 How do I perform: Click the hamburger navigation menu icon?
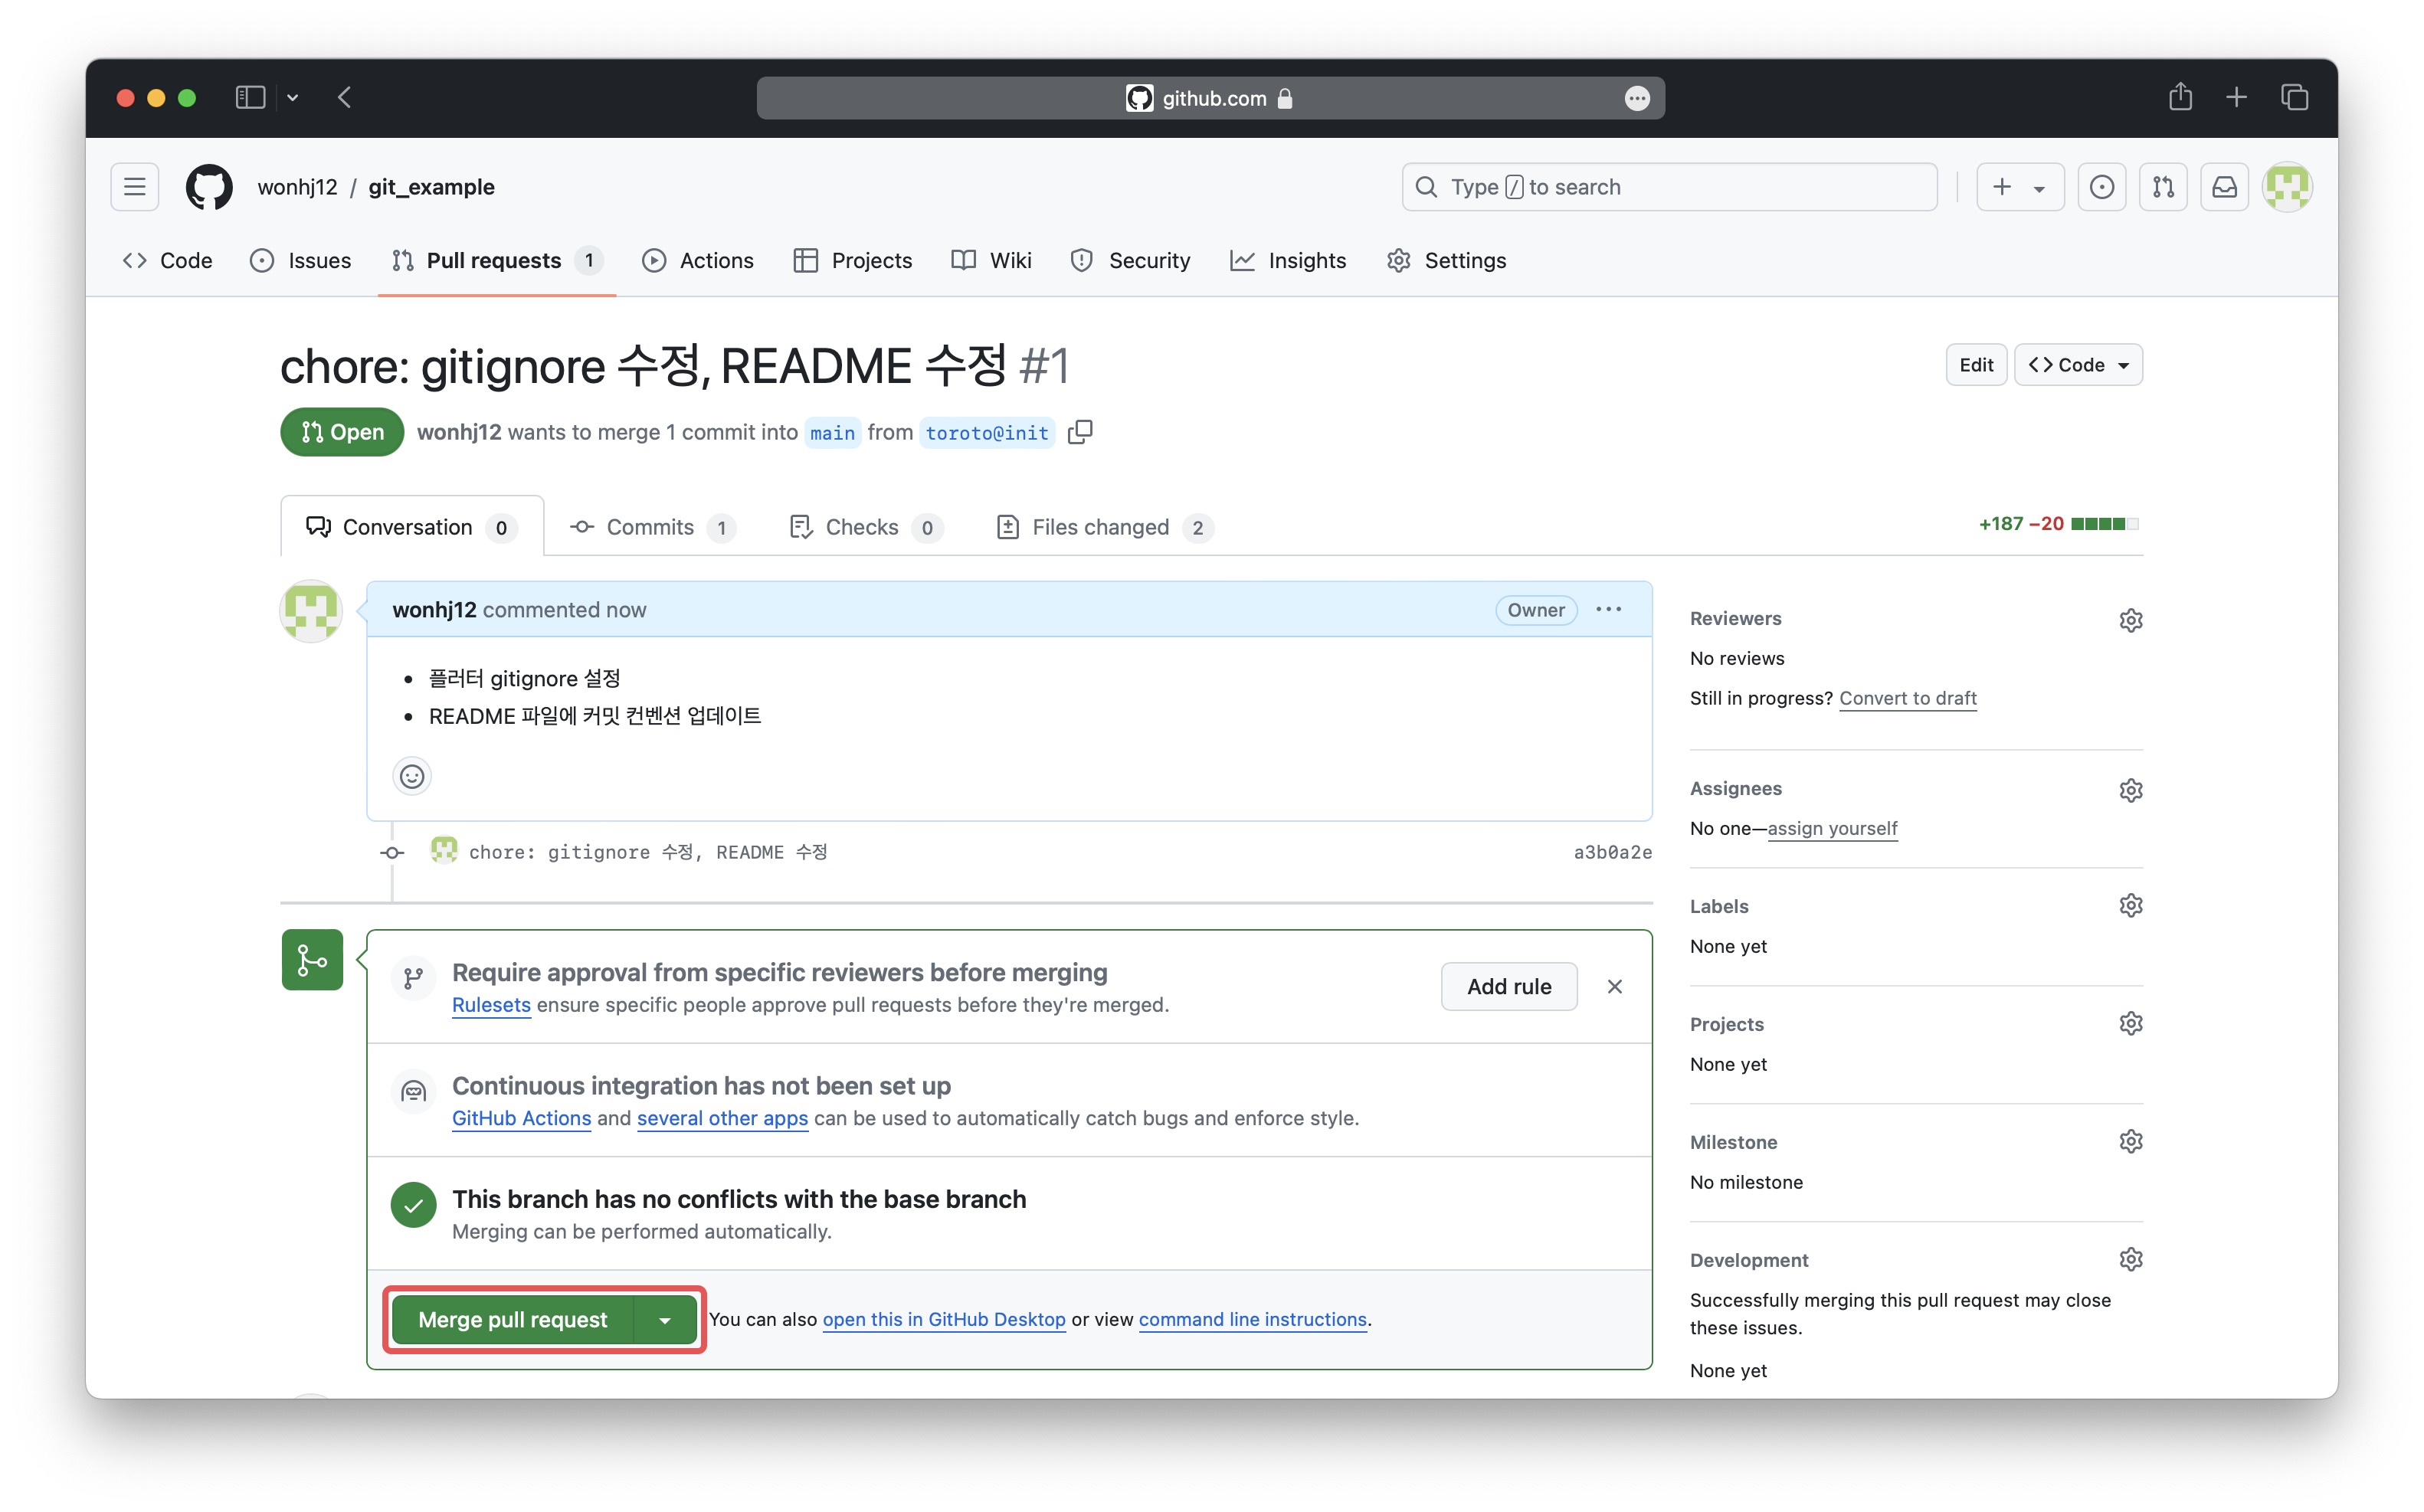(135, 187)
